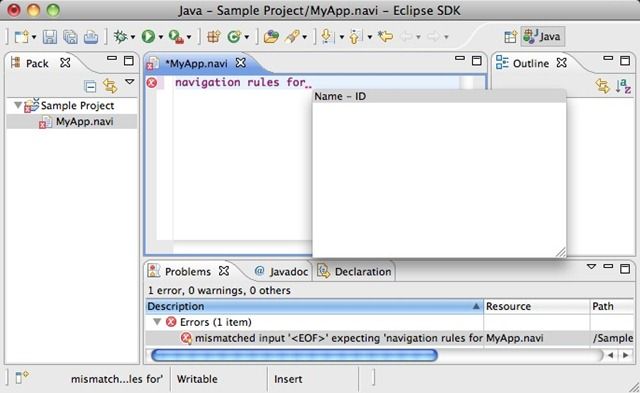Switch to the Javadoc tab
The height and width of the screenshot is (393, 640).
[281, 271]
